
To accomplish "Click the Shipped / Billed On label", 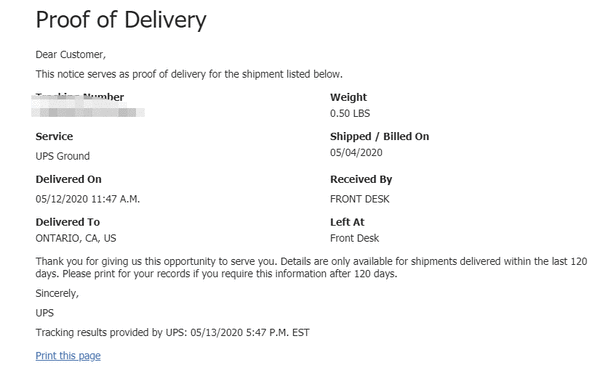I will point(380,137).
